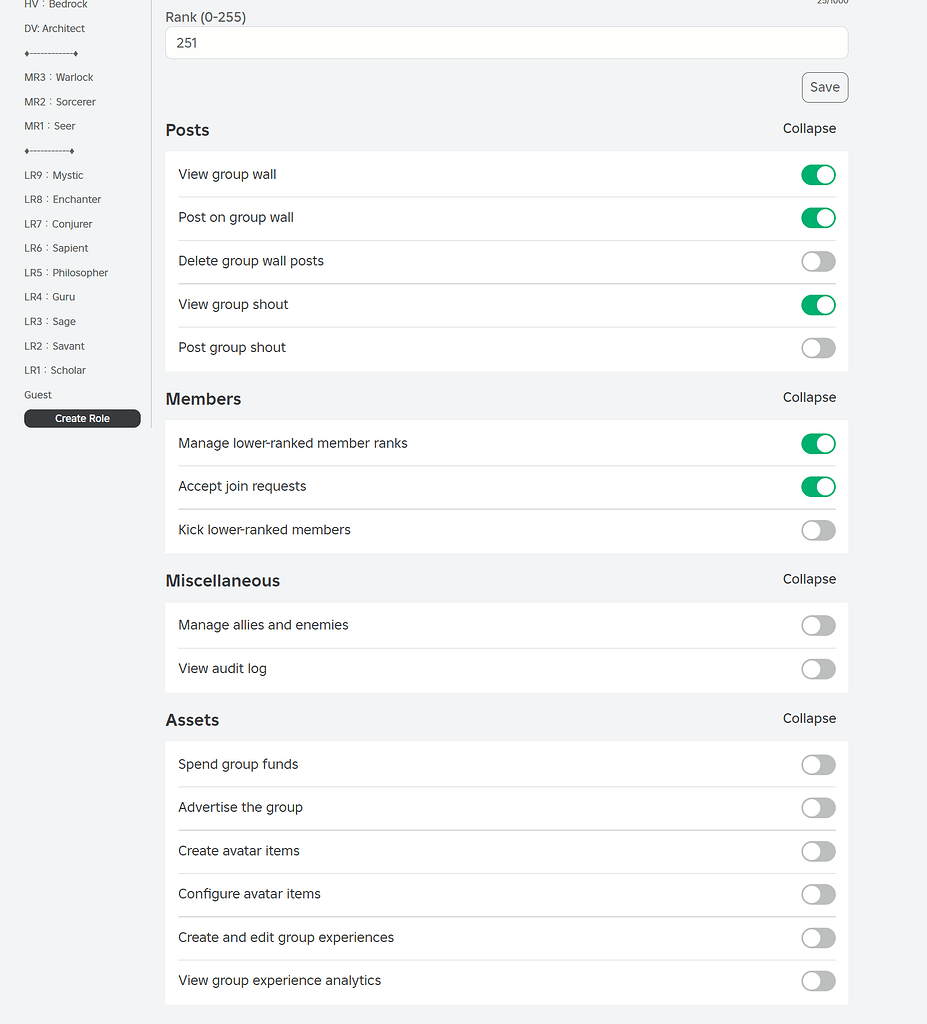Enable the Advertise the group permission

[x=818, y=808]
